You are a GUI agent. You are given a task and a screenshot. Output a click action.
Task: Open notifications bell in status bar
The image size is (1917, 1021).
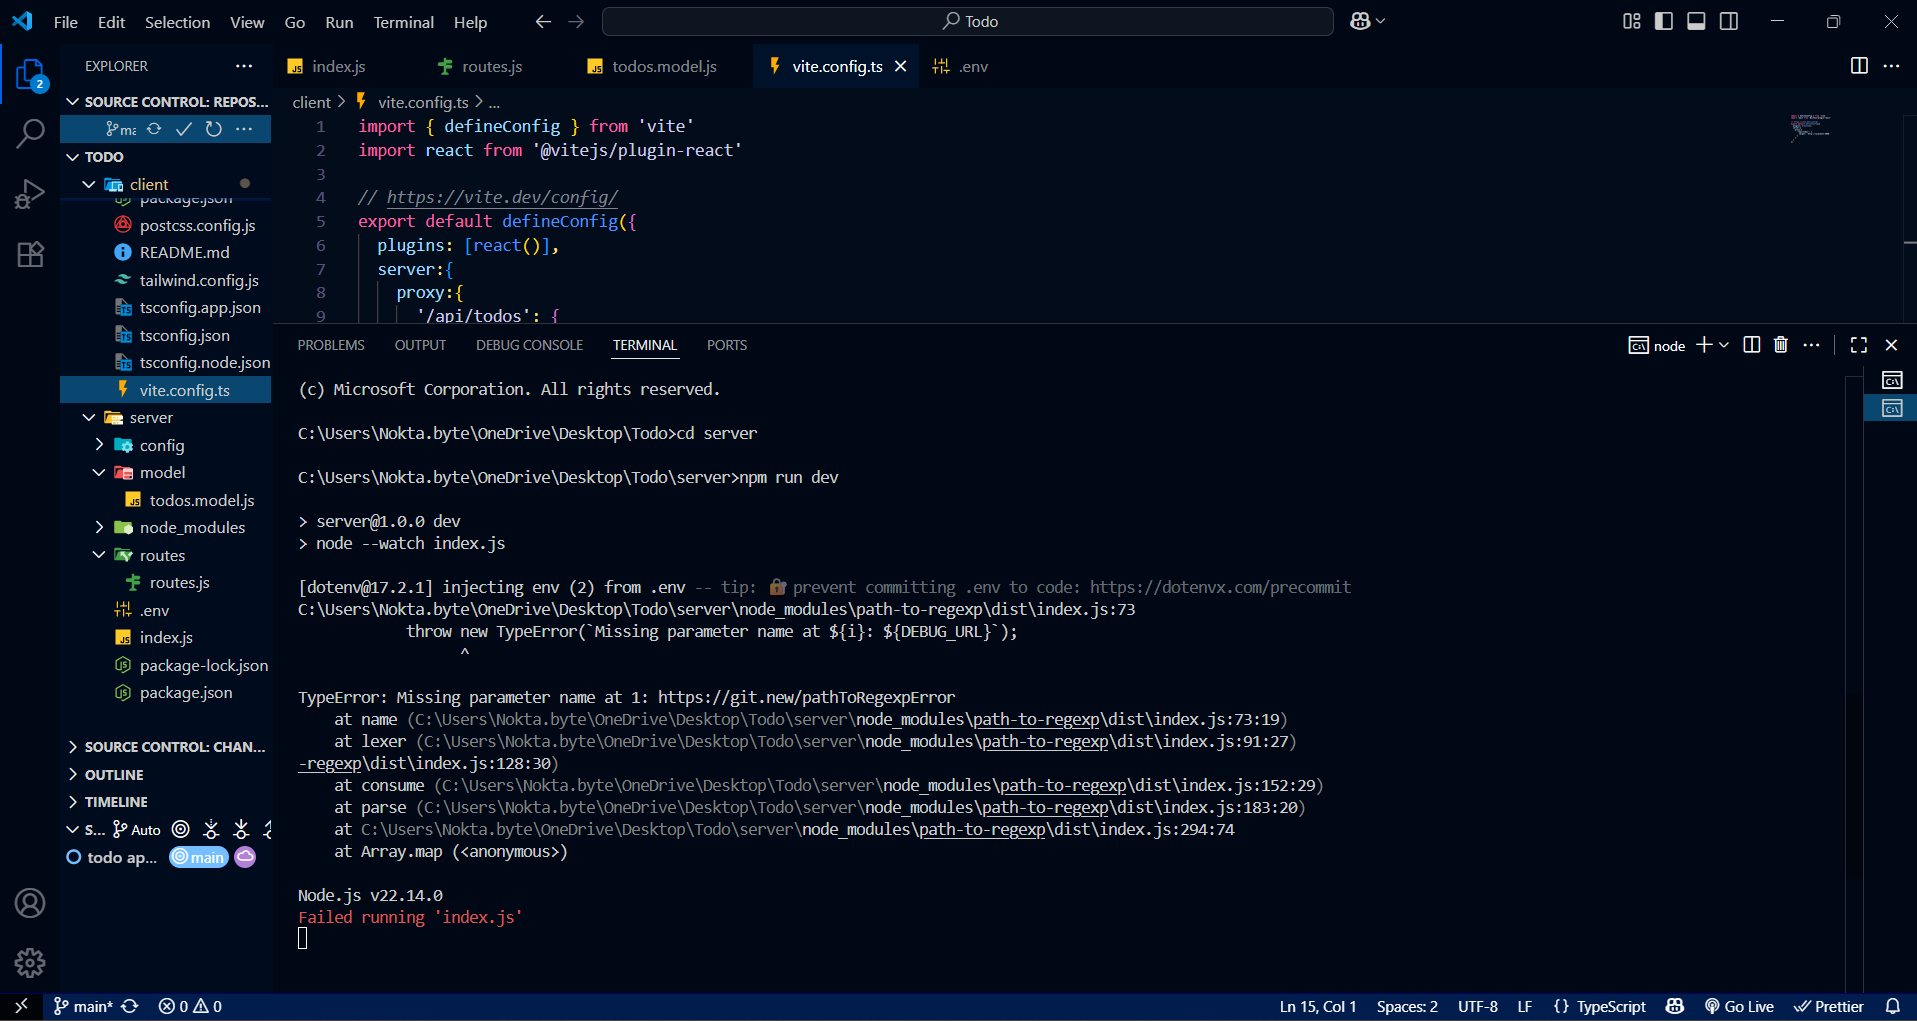tap(1893, 1006)
